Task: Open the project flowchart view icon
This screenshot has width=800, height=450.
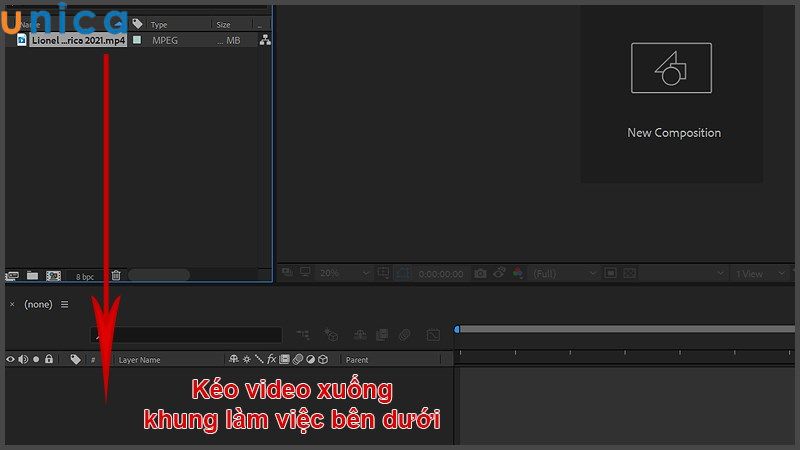Action: pos(265,40)
